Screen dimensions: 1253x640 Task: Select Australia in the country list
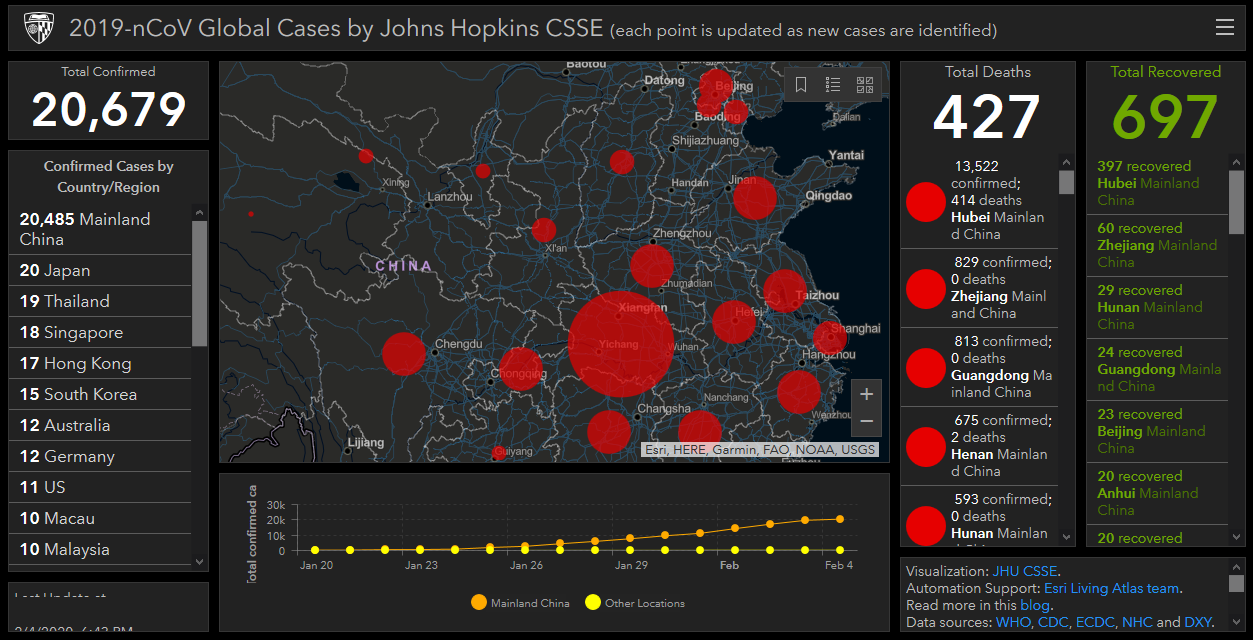tap(100, 425)
